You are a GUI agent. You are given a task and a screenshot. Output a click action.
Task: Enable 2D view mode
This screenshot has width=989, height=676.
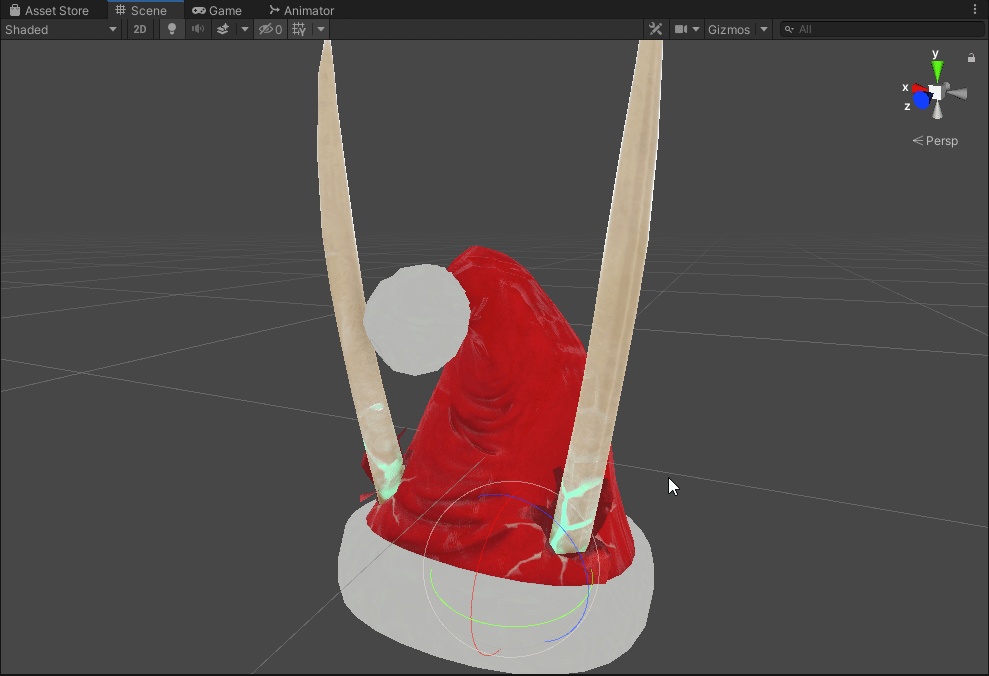pyautogui.click(x=139, y=29)
